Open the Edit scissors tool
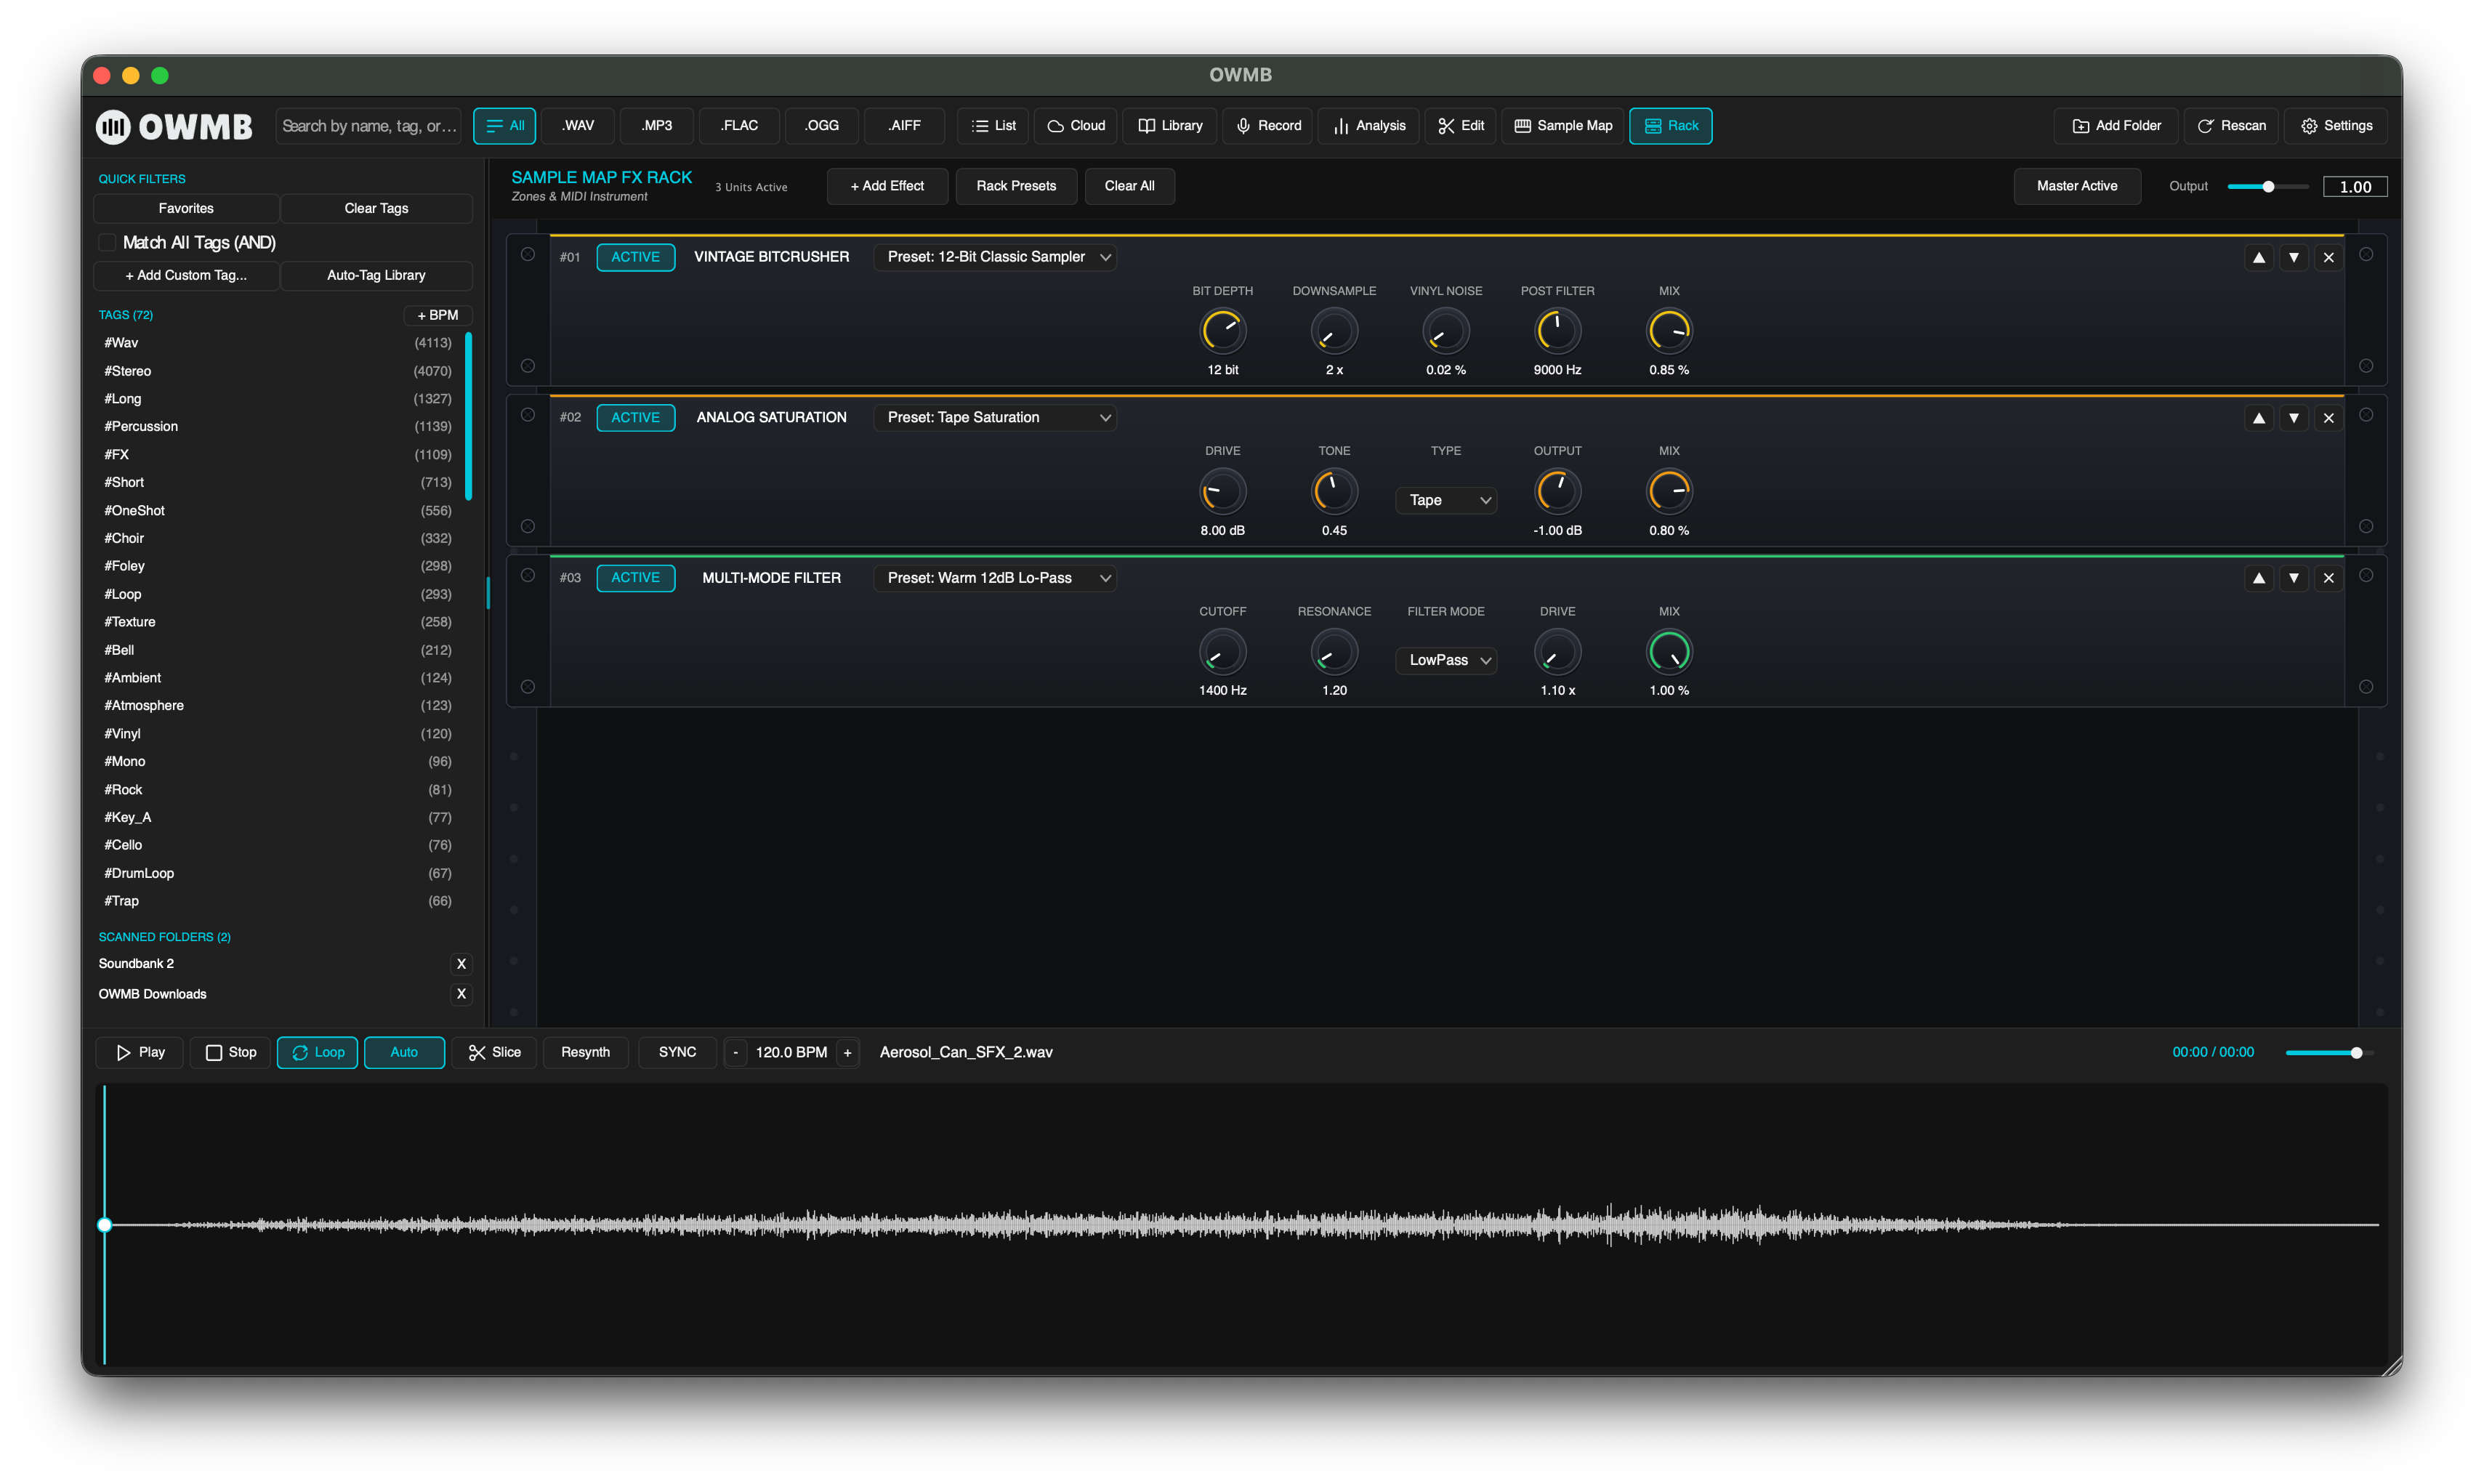The height and width of the screenshot is (1484, 2484). [x=1460, y=126]
